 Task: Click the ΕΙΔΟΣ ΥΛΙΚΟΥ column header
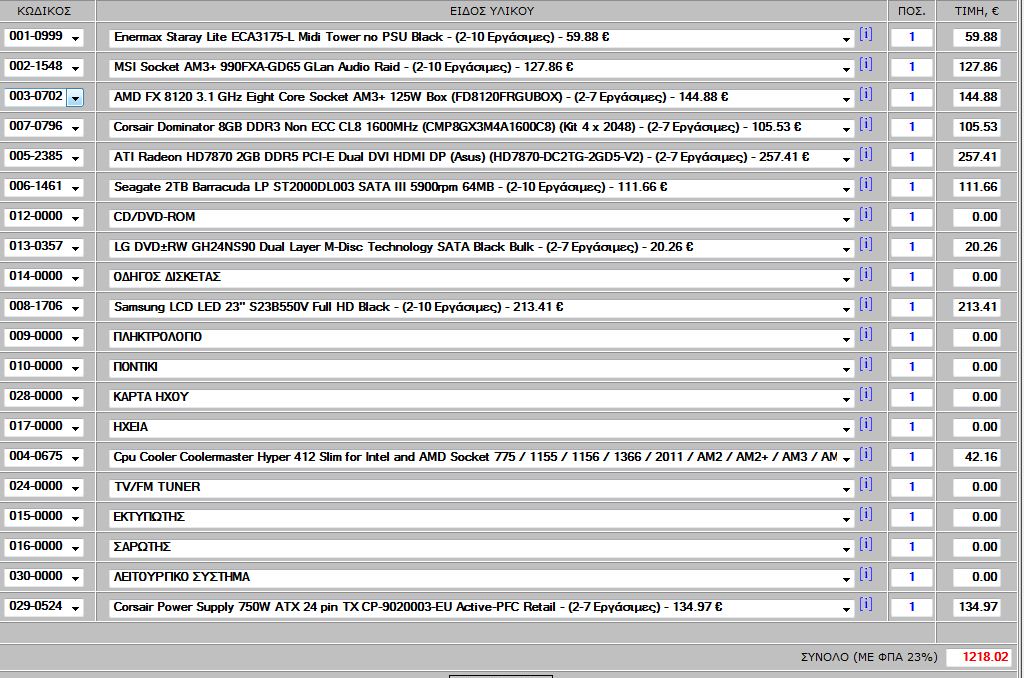[x=492, y=11]
